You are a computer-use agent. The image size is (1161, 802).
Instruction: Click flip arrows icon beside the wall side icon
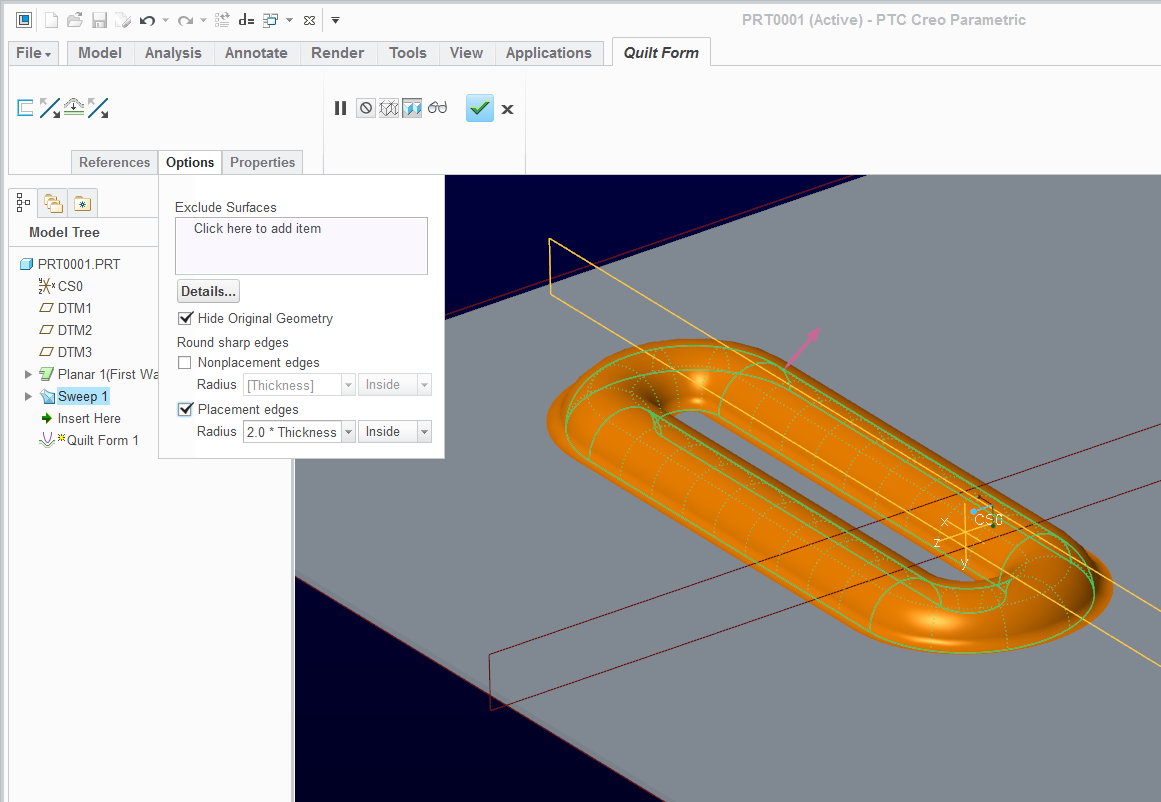[x=50, y=108]
